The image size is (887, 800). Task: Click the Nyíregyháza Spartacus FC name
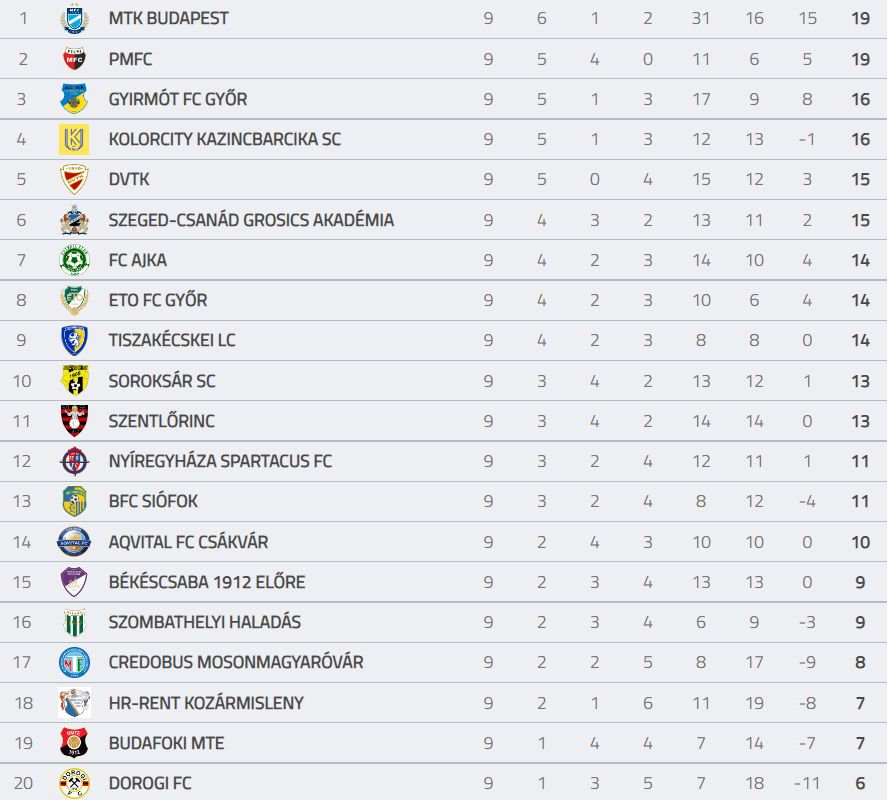pyautogui.click(x=220, y=461)
